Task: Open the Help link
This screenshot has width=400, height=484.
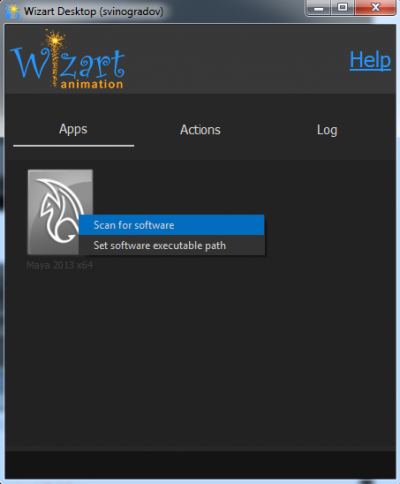Action: (x=370, y=60)
